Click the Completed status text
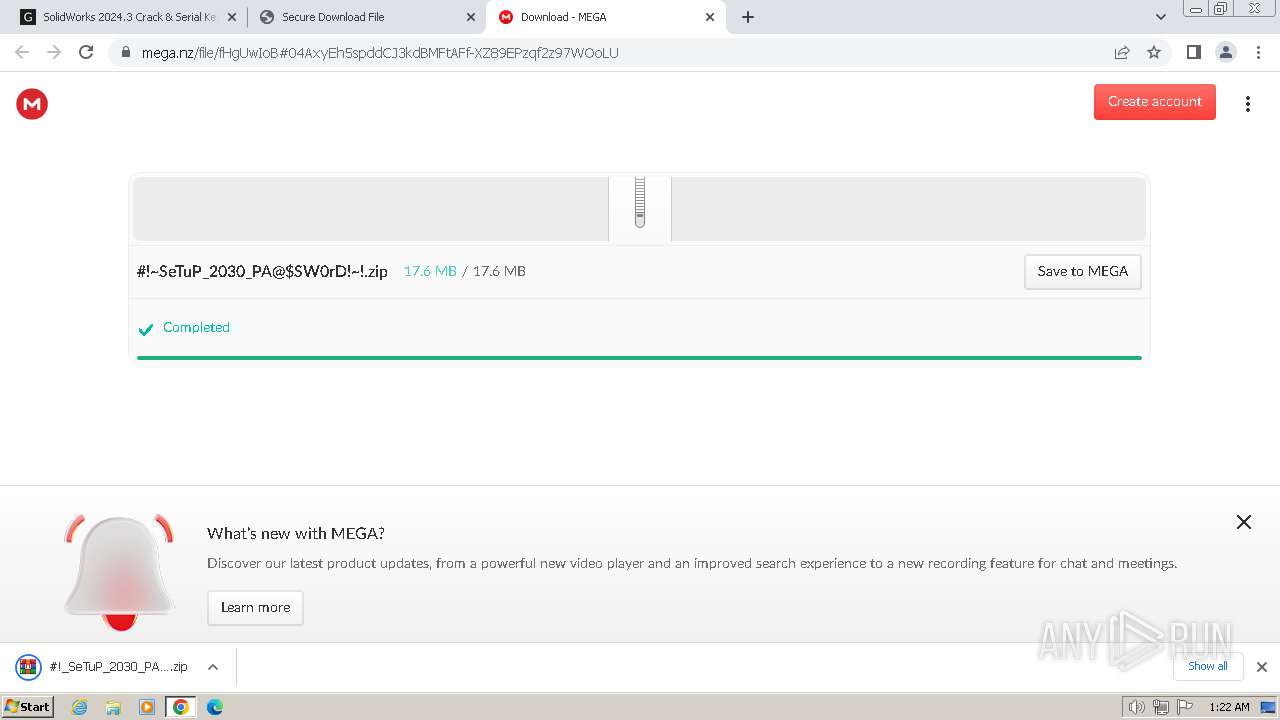 [196, 327]
